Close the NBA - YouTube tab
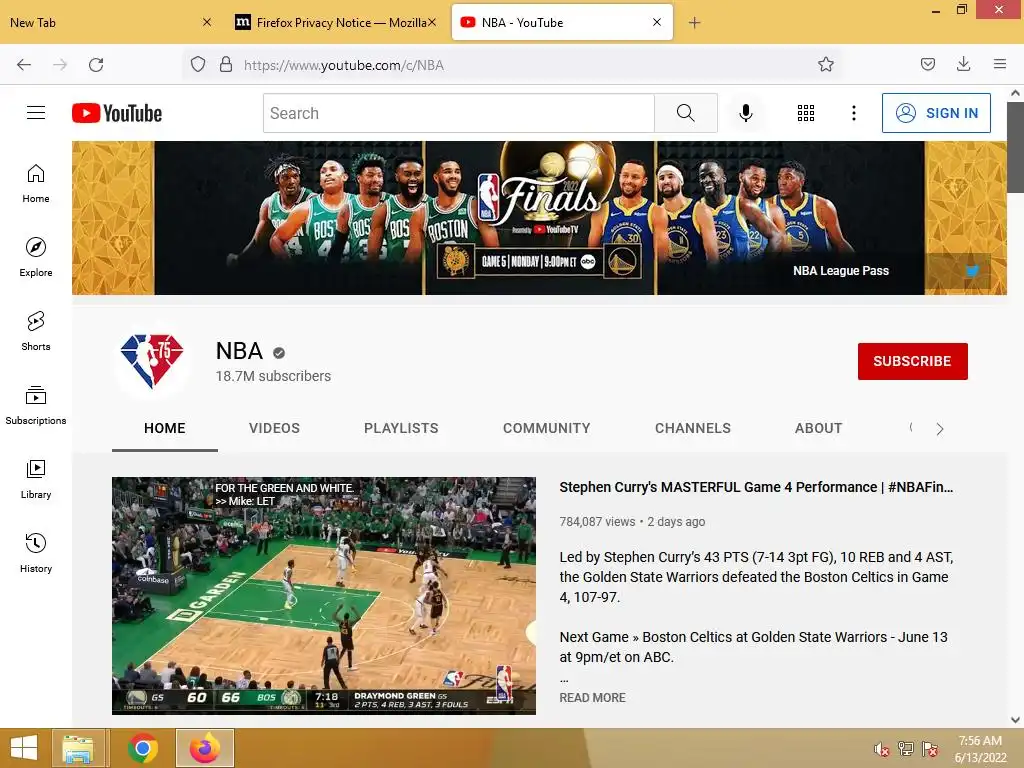Viewport: 1024px width, 768px height. 657,22
